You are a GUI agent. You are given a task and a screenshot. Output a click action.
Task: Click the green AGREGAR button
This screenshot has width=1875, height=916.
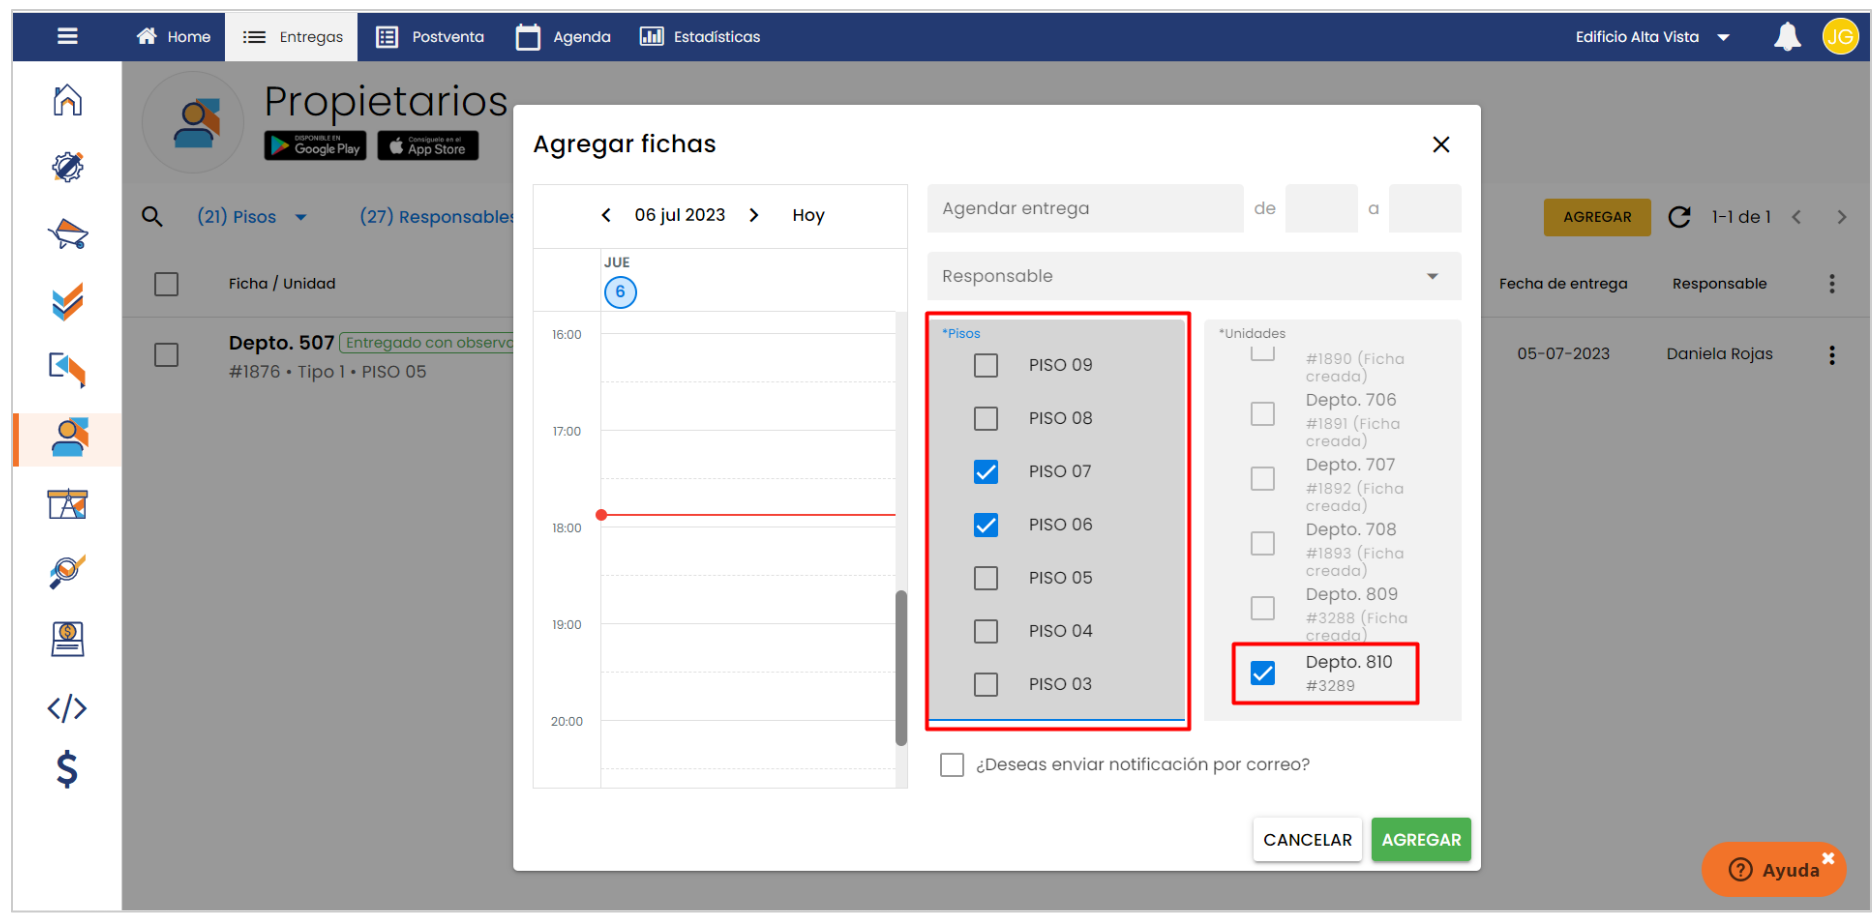pyautogui.click(x=1420, y=840)
